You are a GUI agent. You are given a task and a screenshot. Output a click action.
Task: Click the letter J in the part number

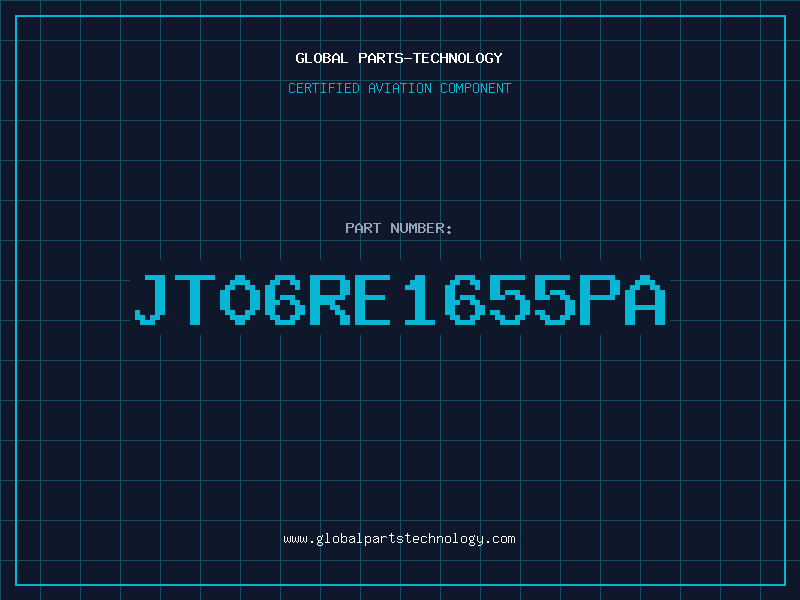[x=151, y=299]
